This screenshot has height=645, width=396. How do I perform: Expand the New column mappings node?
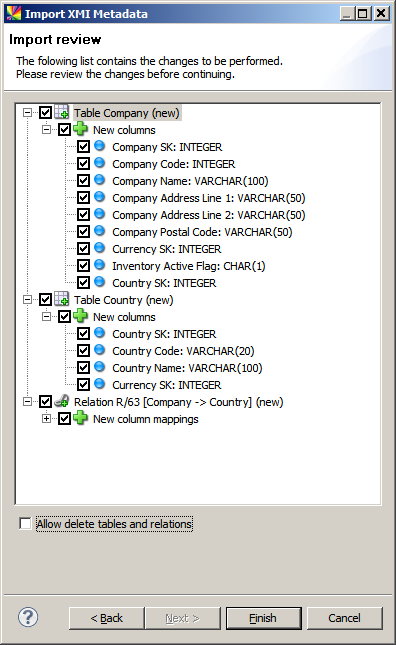pos(46,418)
